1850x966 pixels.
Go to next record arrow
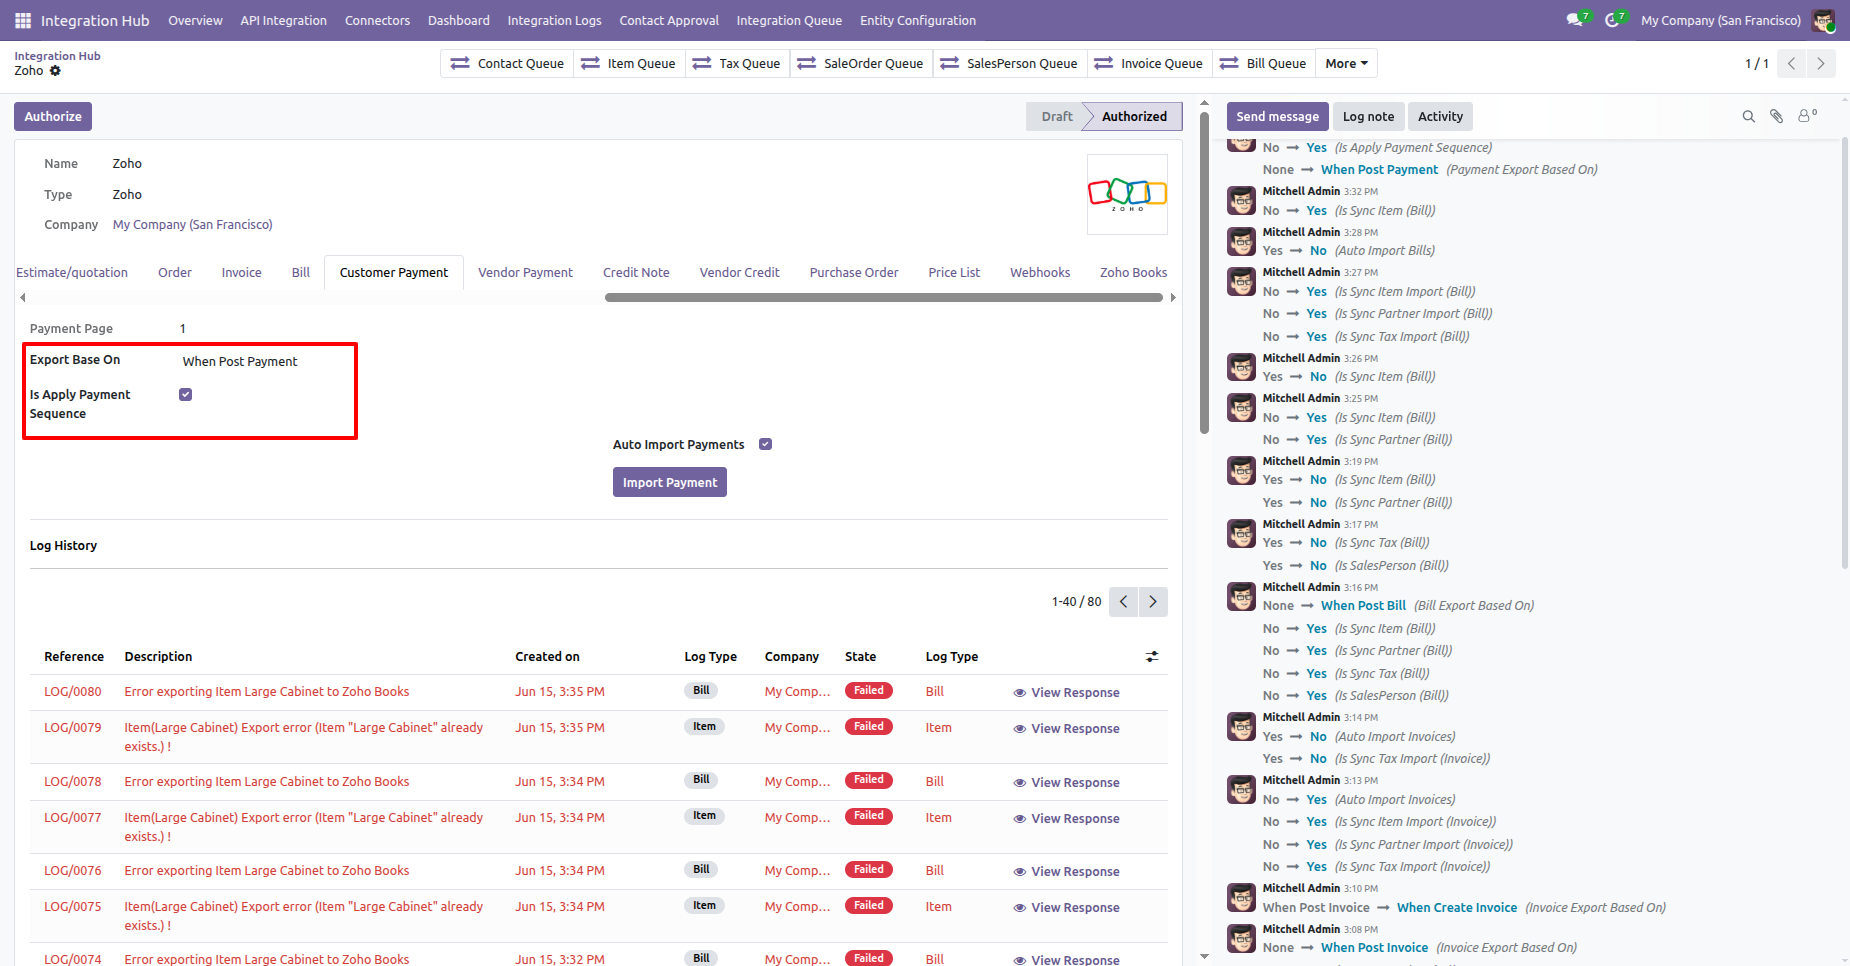pos(1821,63)
